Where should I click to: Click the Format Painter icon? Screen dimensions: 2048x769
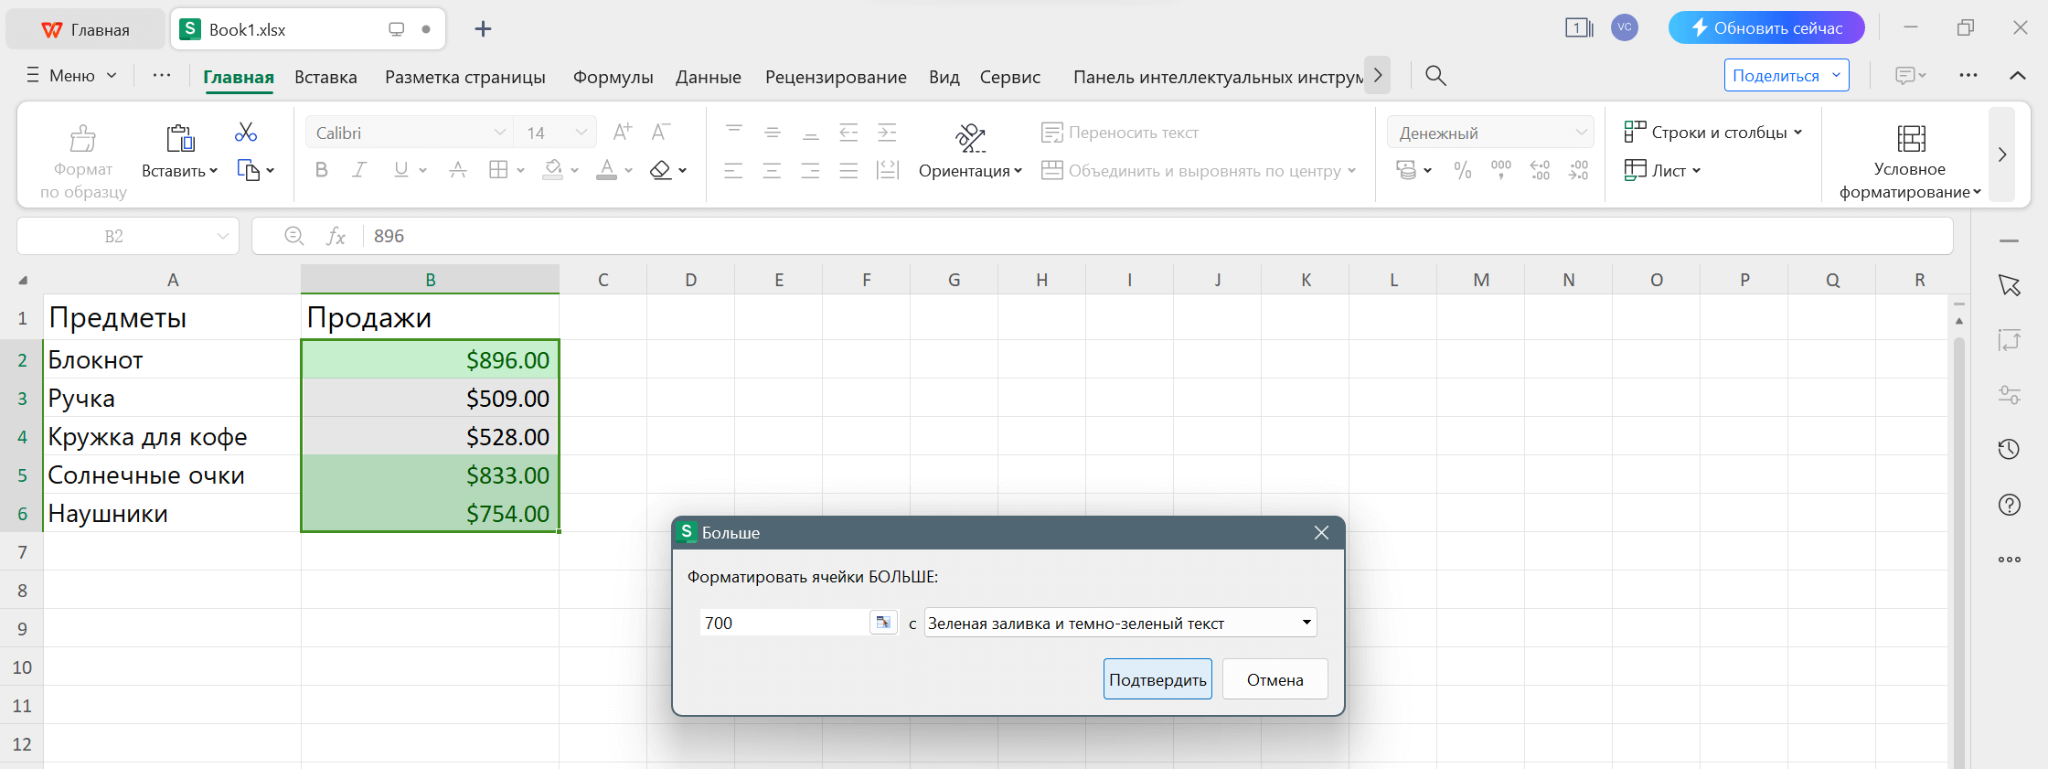coord(83,138)
